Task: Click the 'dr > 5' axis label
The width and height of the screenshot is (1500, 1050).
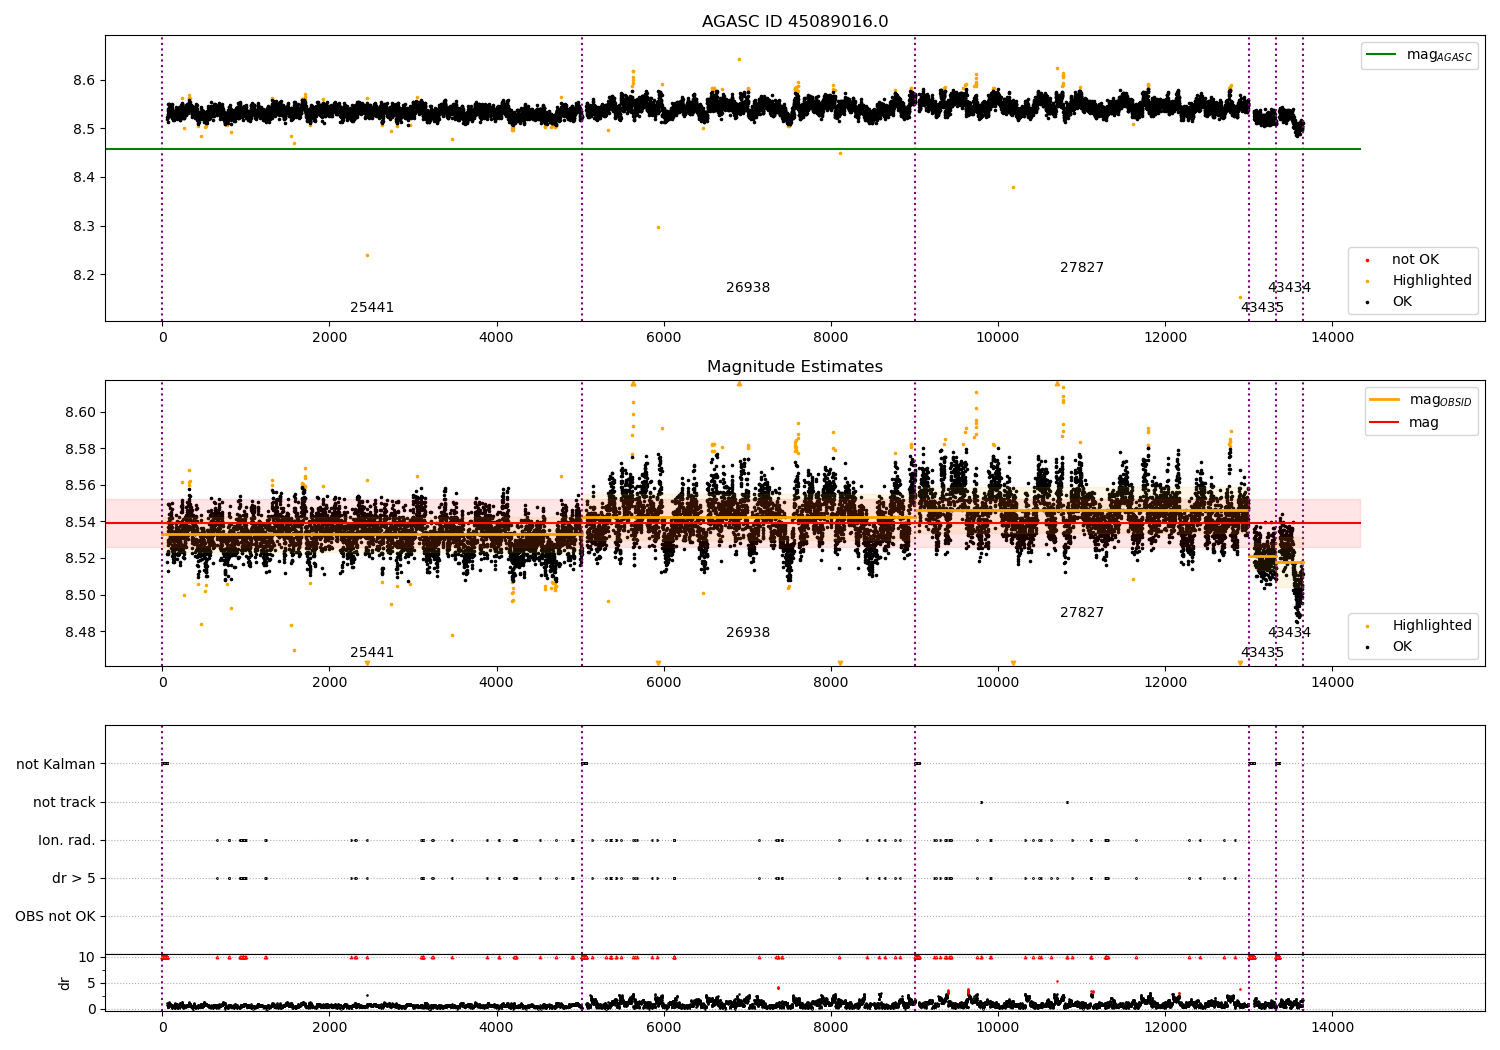Action: (74, 878)
